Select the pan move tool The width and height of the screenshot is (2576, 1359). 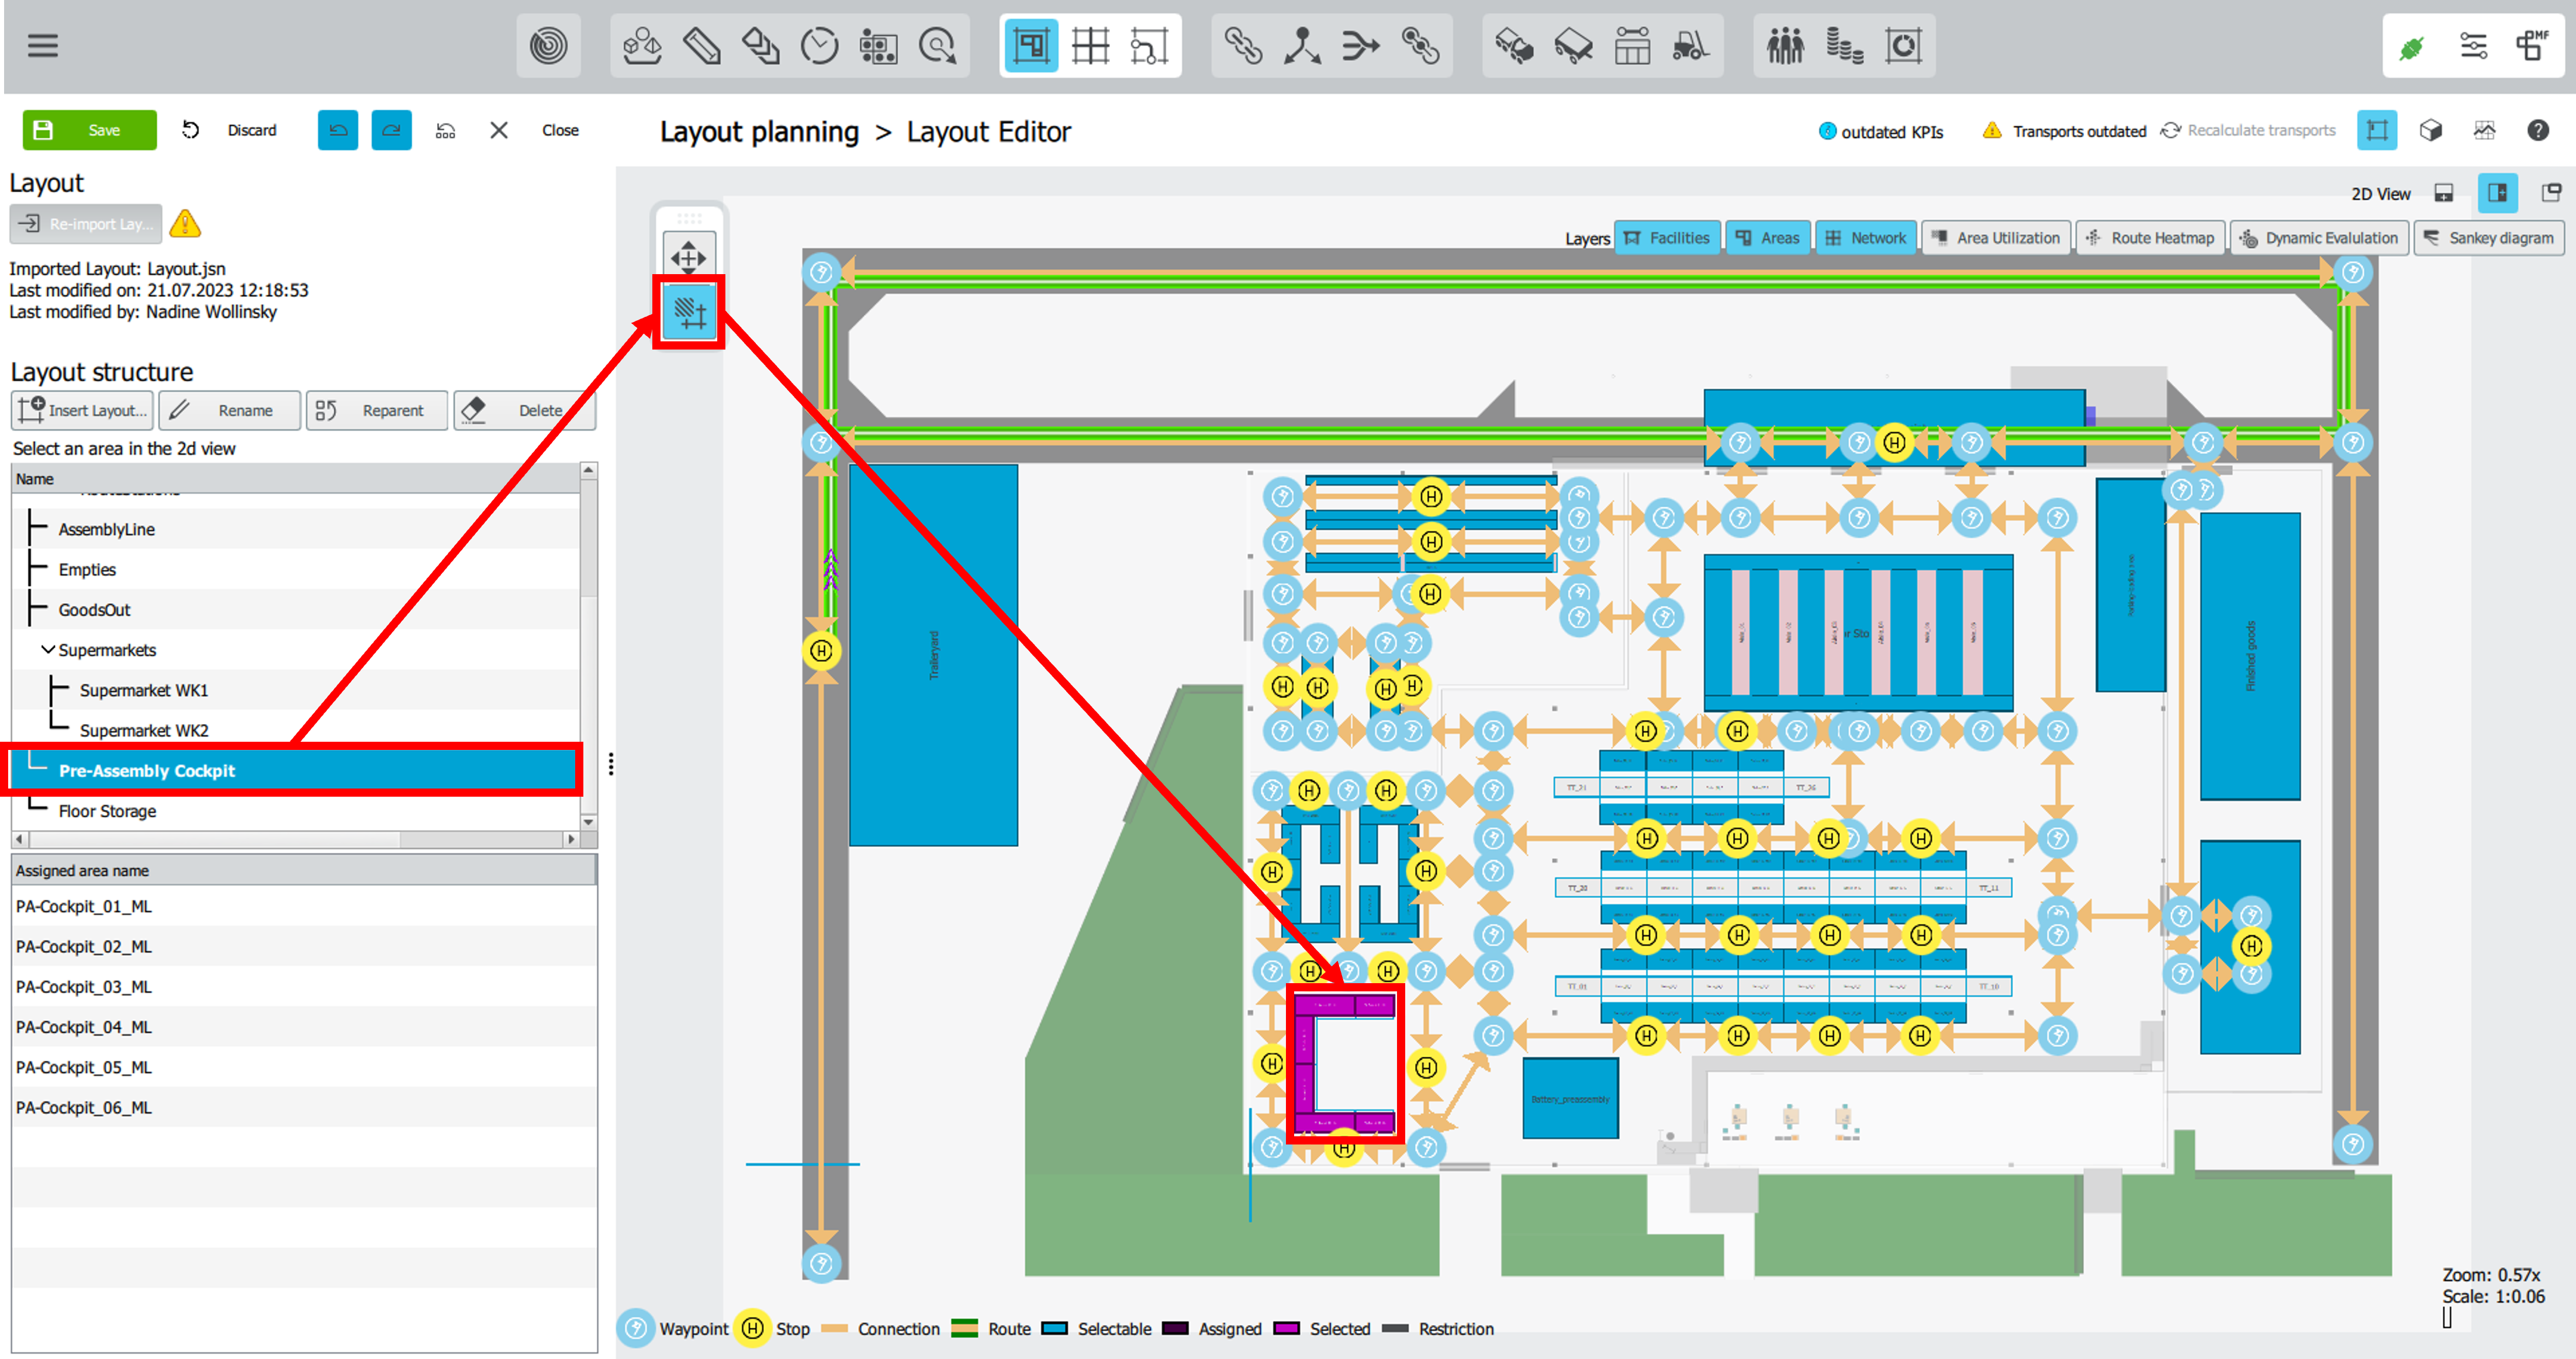point(689,257)
